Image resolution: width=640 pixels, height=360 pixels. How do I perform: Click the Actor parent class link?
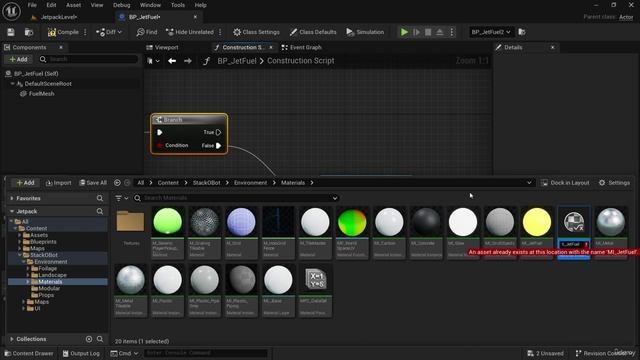click(x=626, y=17)
